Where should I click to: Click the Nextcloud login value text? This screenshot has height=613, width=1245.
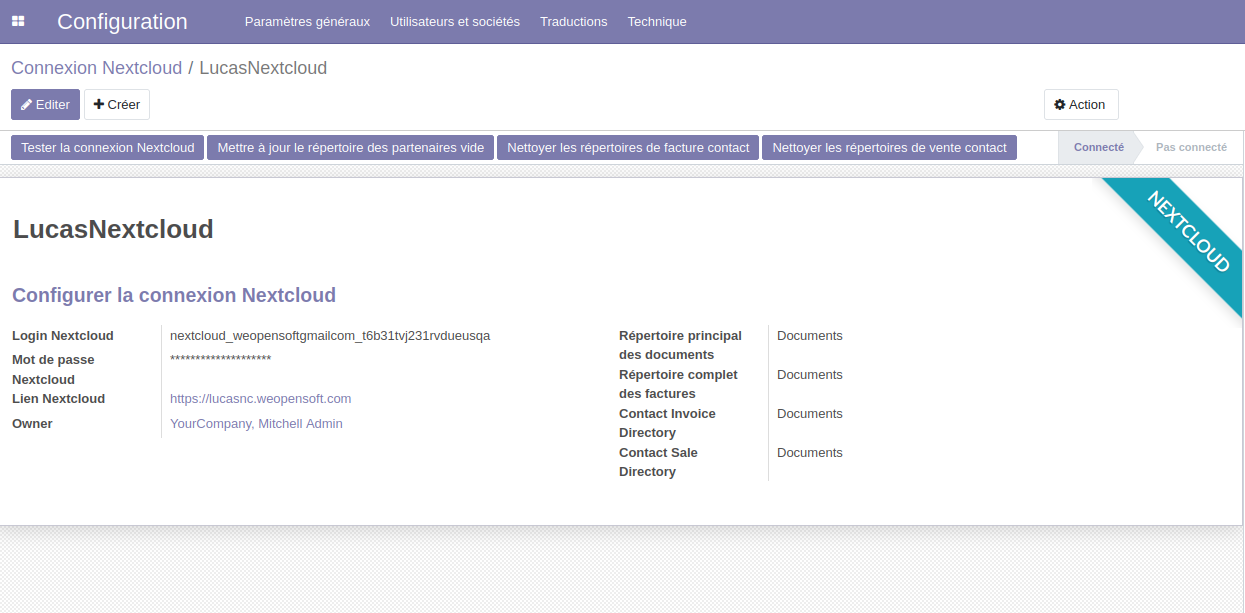point(330,335)
